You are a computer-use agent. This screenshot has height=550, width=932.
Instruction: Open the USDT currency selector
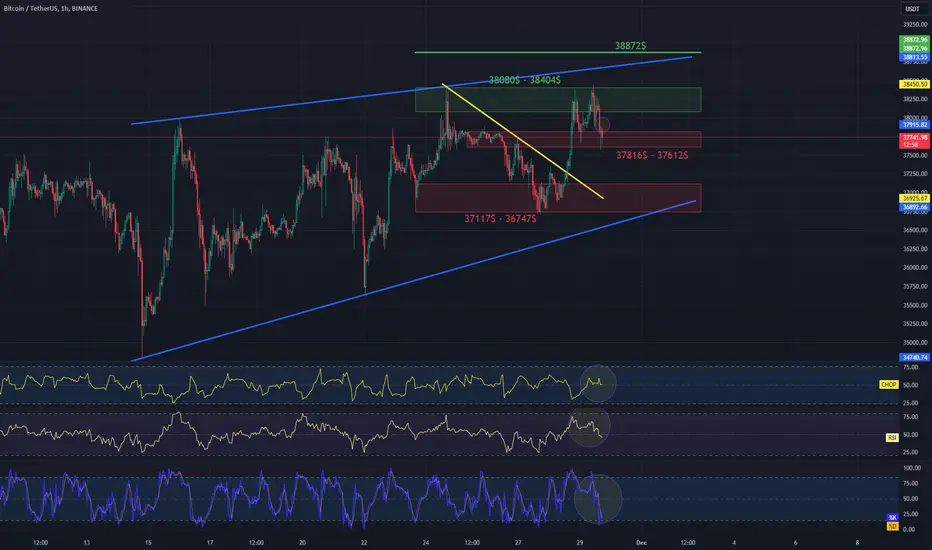(912, 9)
